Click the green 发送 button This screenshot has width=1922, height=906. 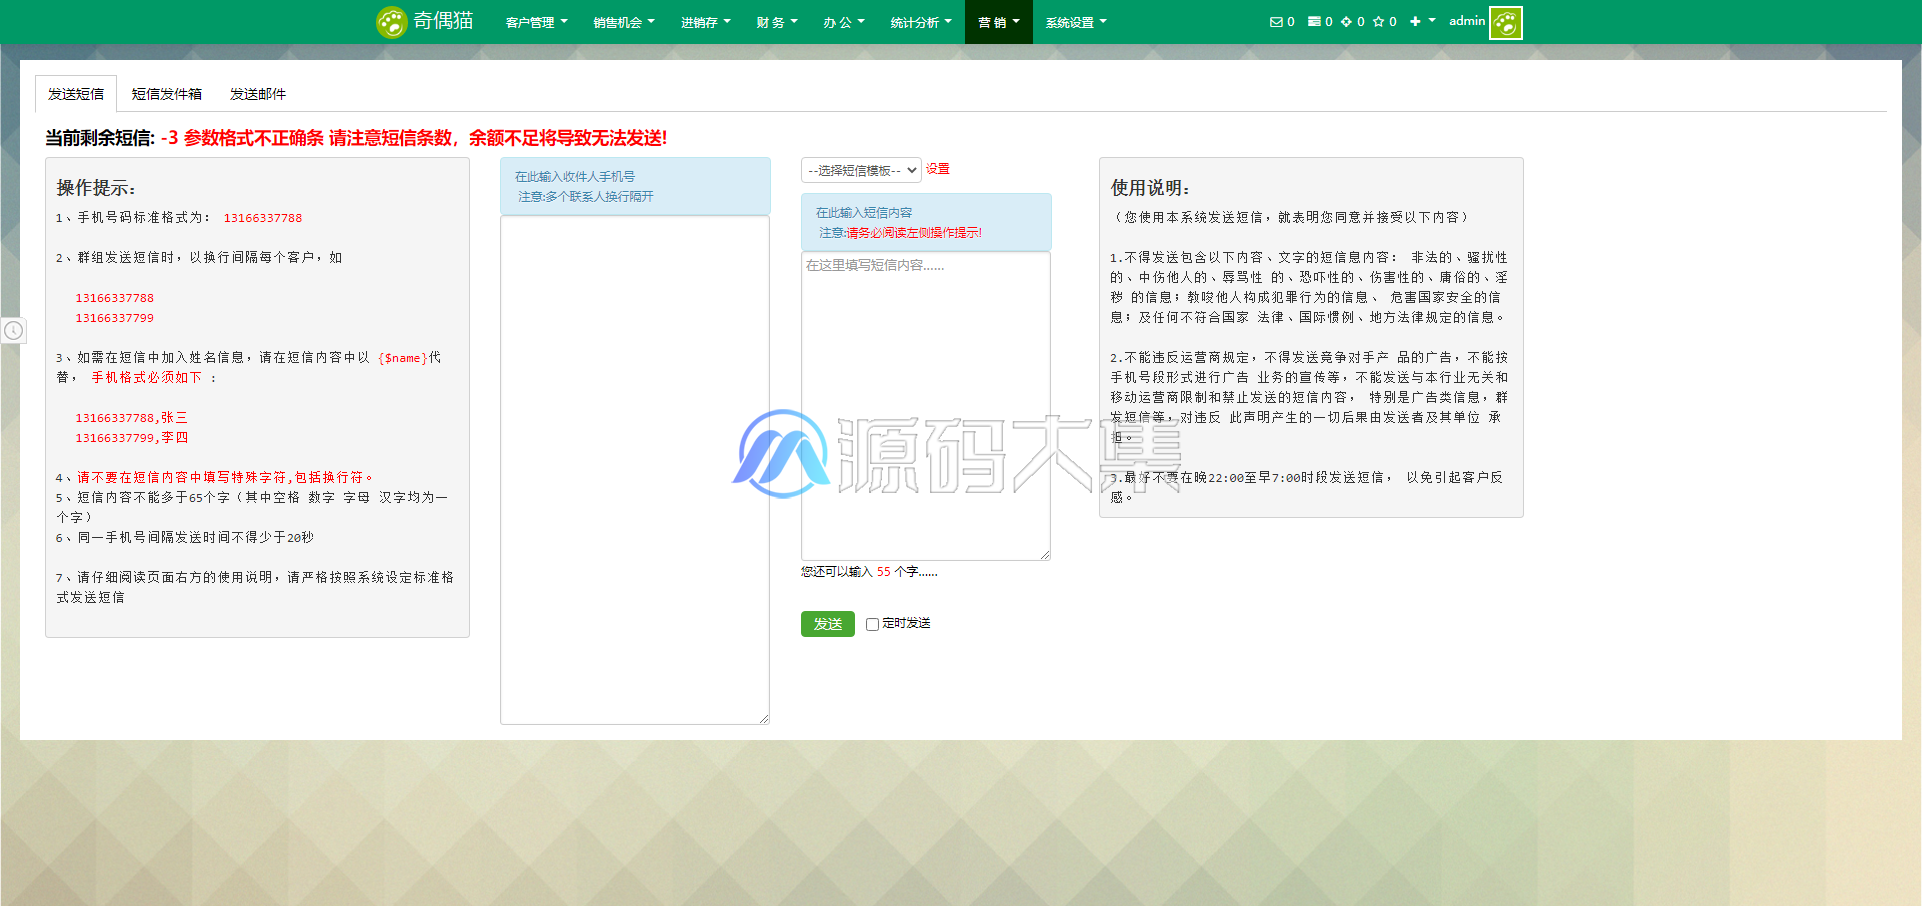[828, 623]
